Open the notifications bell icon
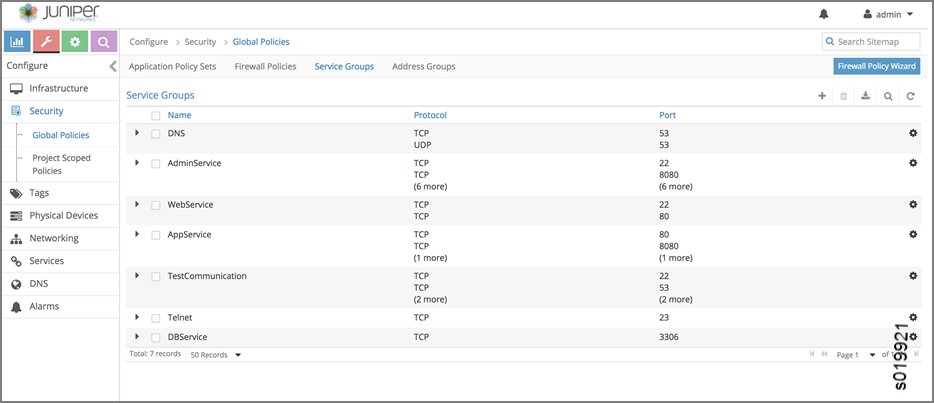The height and width of the screenshot is (403, 934). [824, 15]
